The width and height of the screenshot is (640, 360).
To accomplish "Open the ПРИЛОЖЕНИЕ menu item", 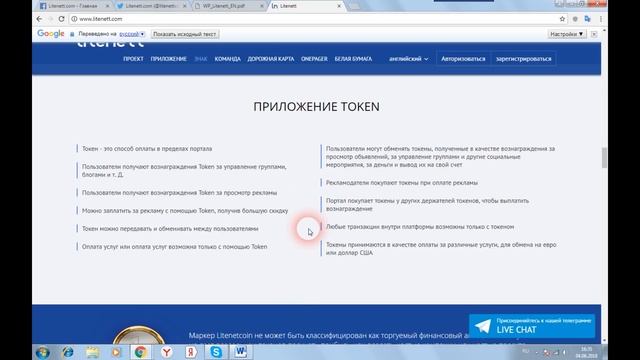I will point(169,59).
